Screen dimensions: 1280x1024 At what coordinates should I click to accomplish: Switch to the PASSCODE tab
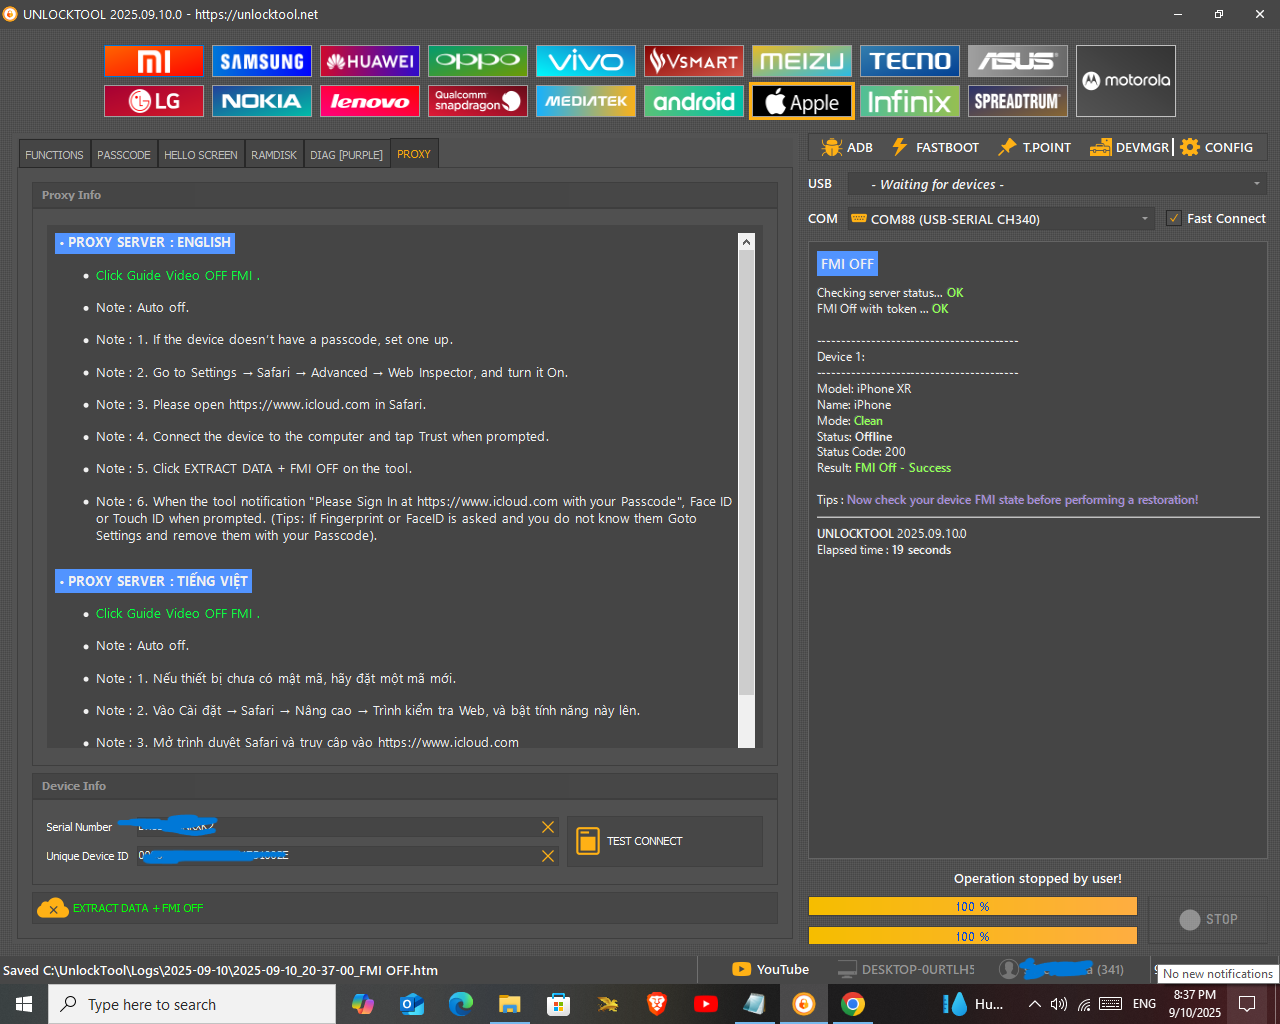coord(123,153)
